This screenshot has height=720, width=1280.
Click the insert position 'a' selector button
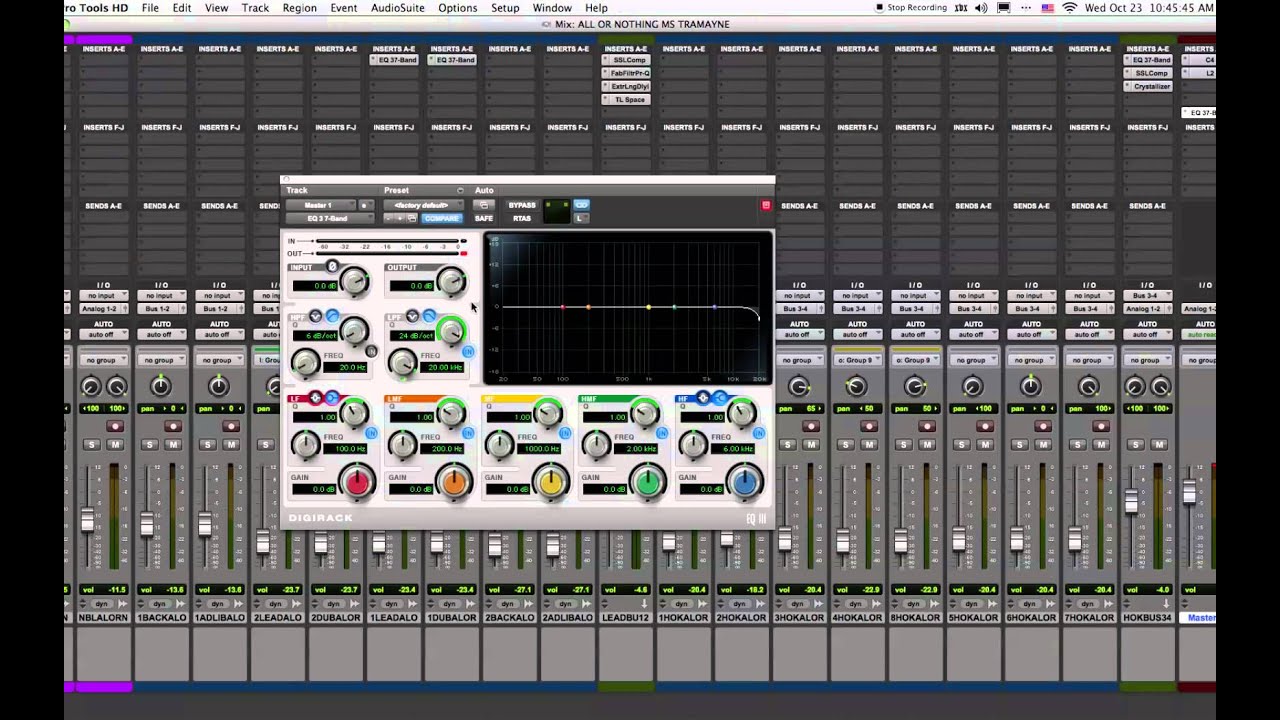pos(366,205)
